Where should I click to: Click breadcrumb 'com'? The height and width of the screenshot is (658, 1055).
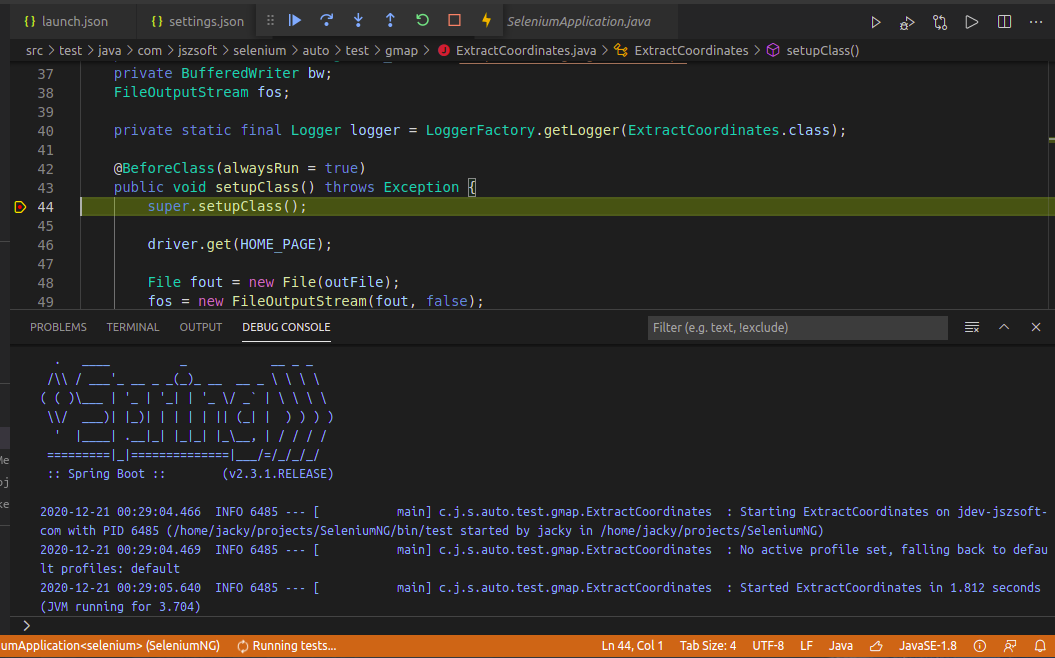click(x=149, y=50)
